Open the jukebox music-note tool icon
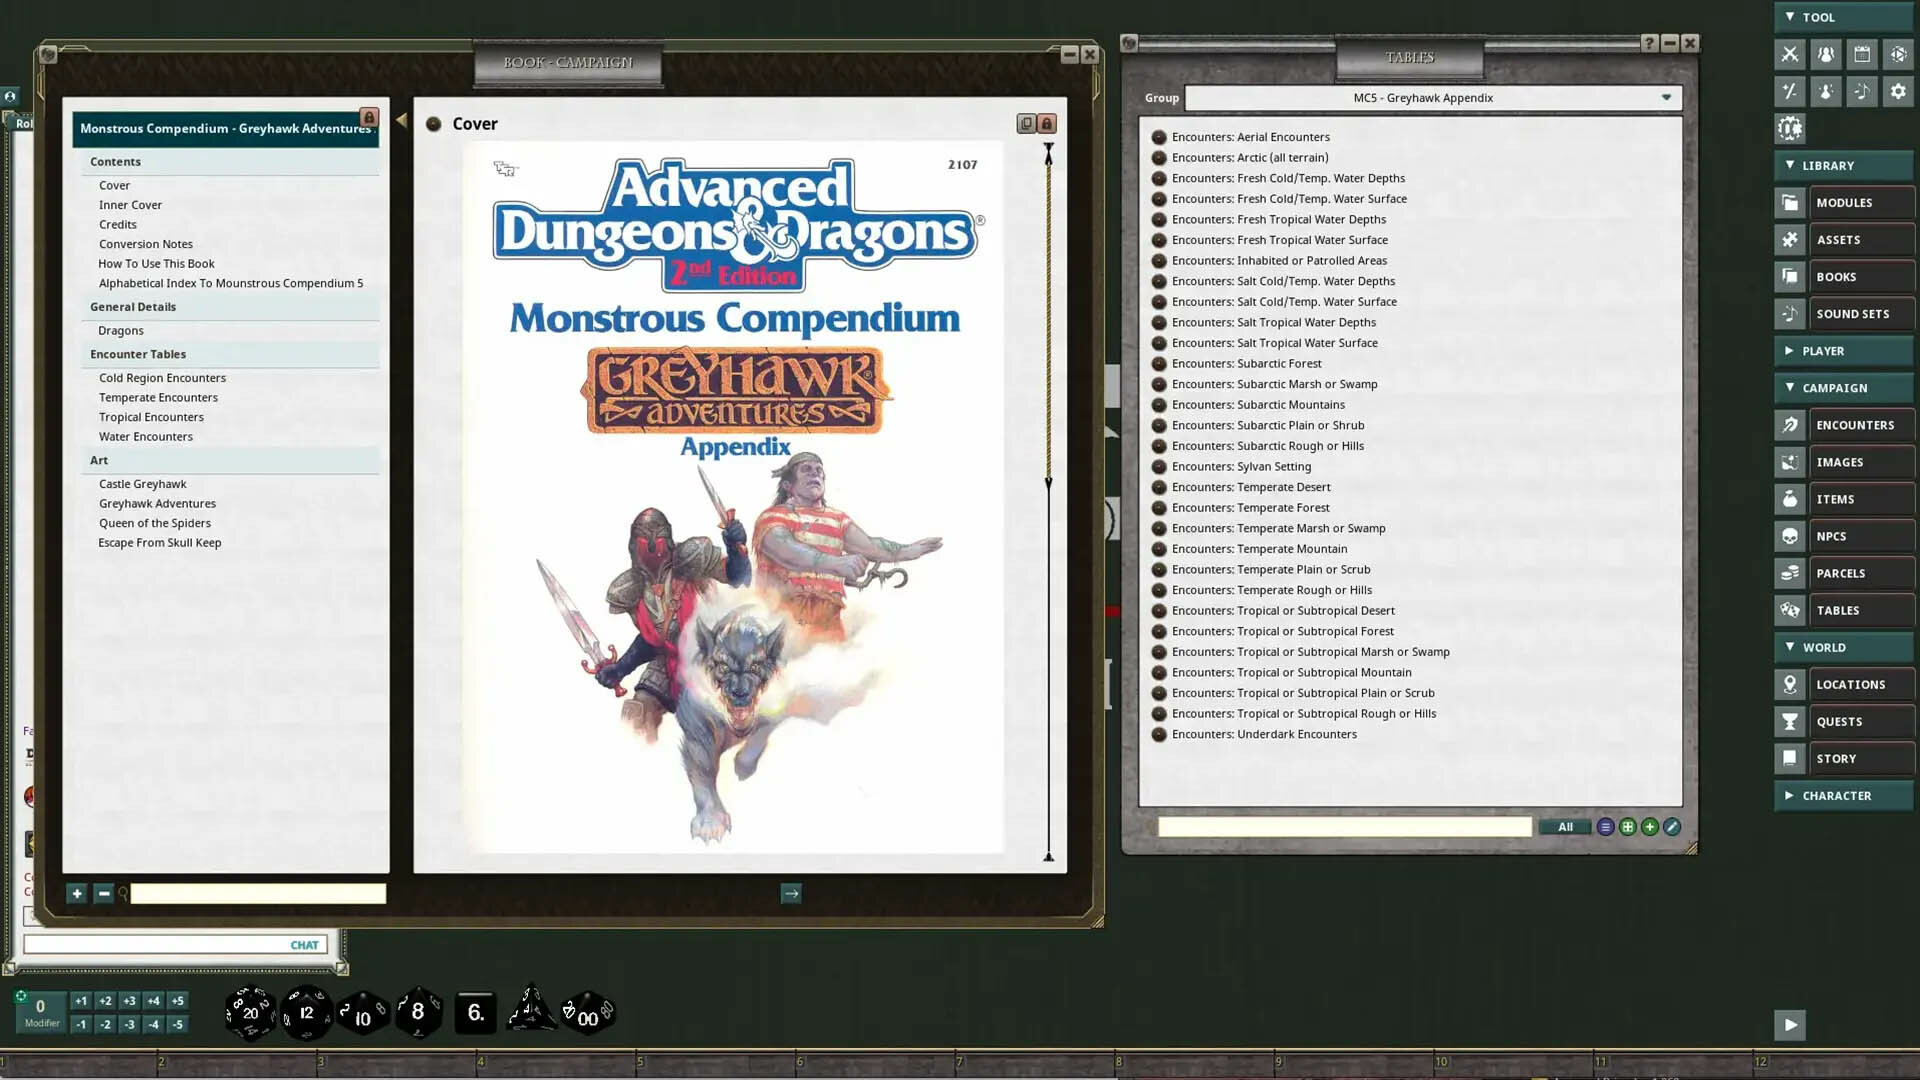Viewport: 1920px width, 1080px height. click(1862, 91)
